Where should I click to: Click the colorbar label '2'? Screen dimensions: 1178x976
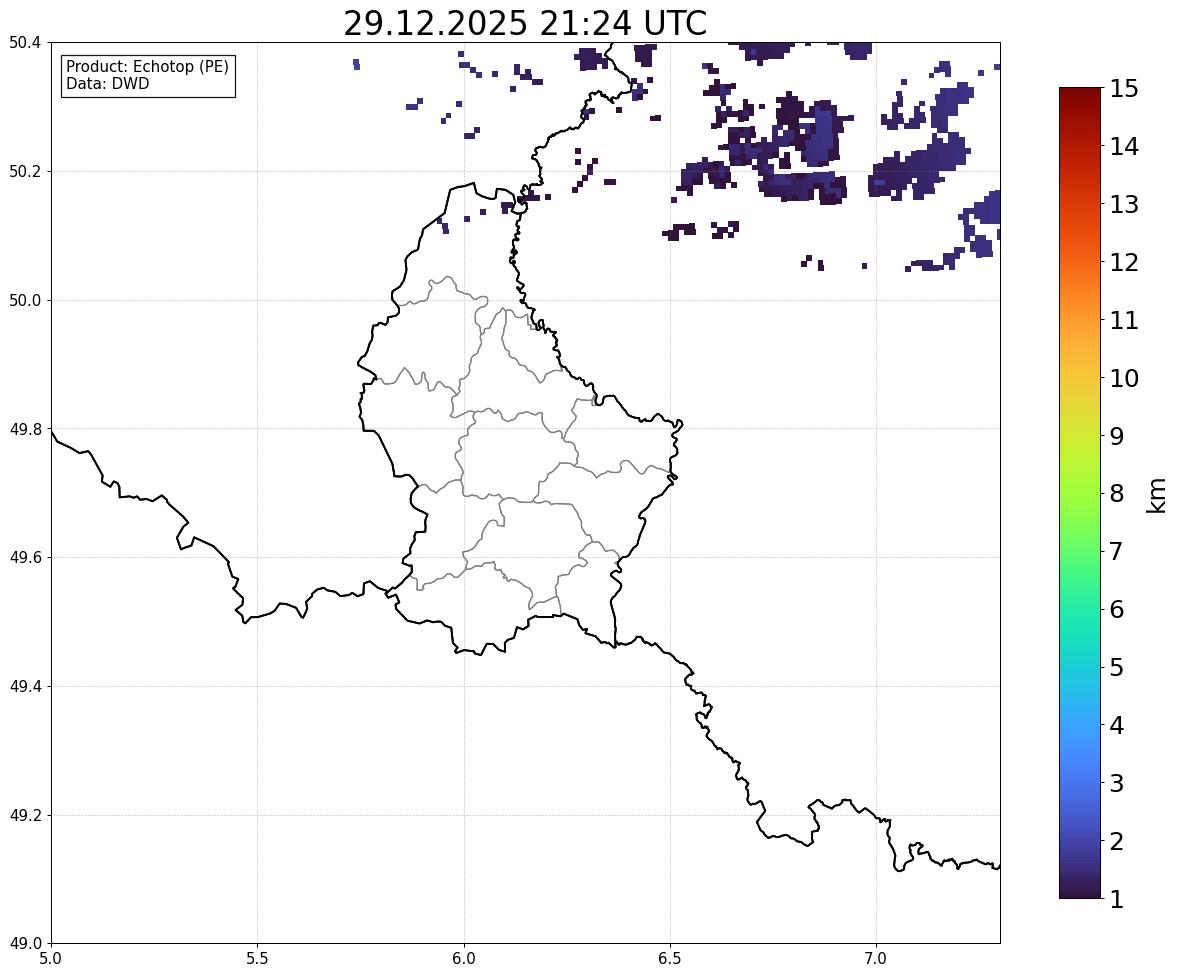coord(1117,841)
